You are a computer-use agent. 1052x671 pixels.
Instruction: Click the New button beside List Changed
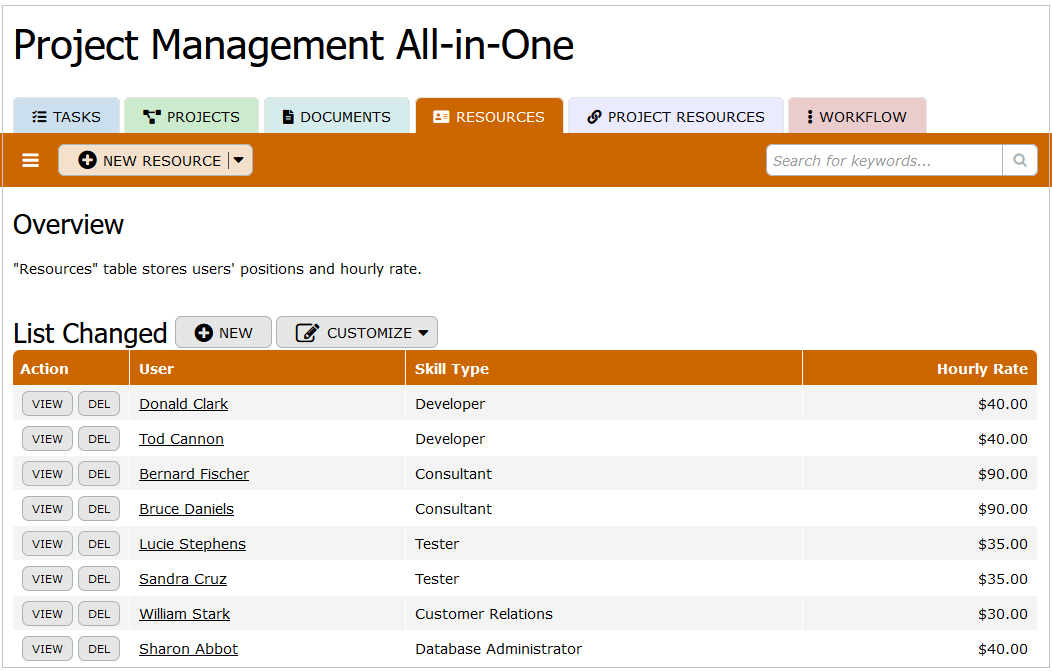pos(223,333)
